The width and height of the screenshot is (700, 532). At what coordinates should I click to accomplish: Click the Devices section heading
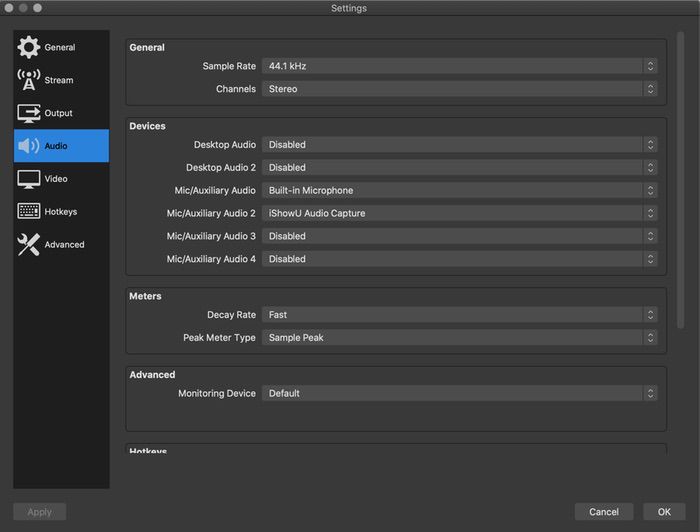coord(147,126)
